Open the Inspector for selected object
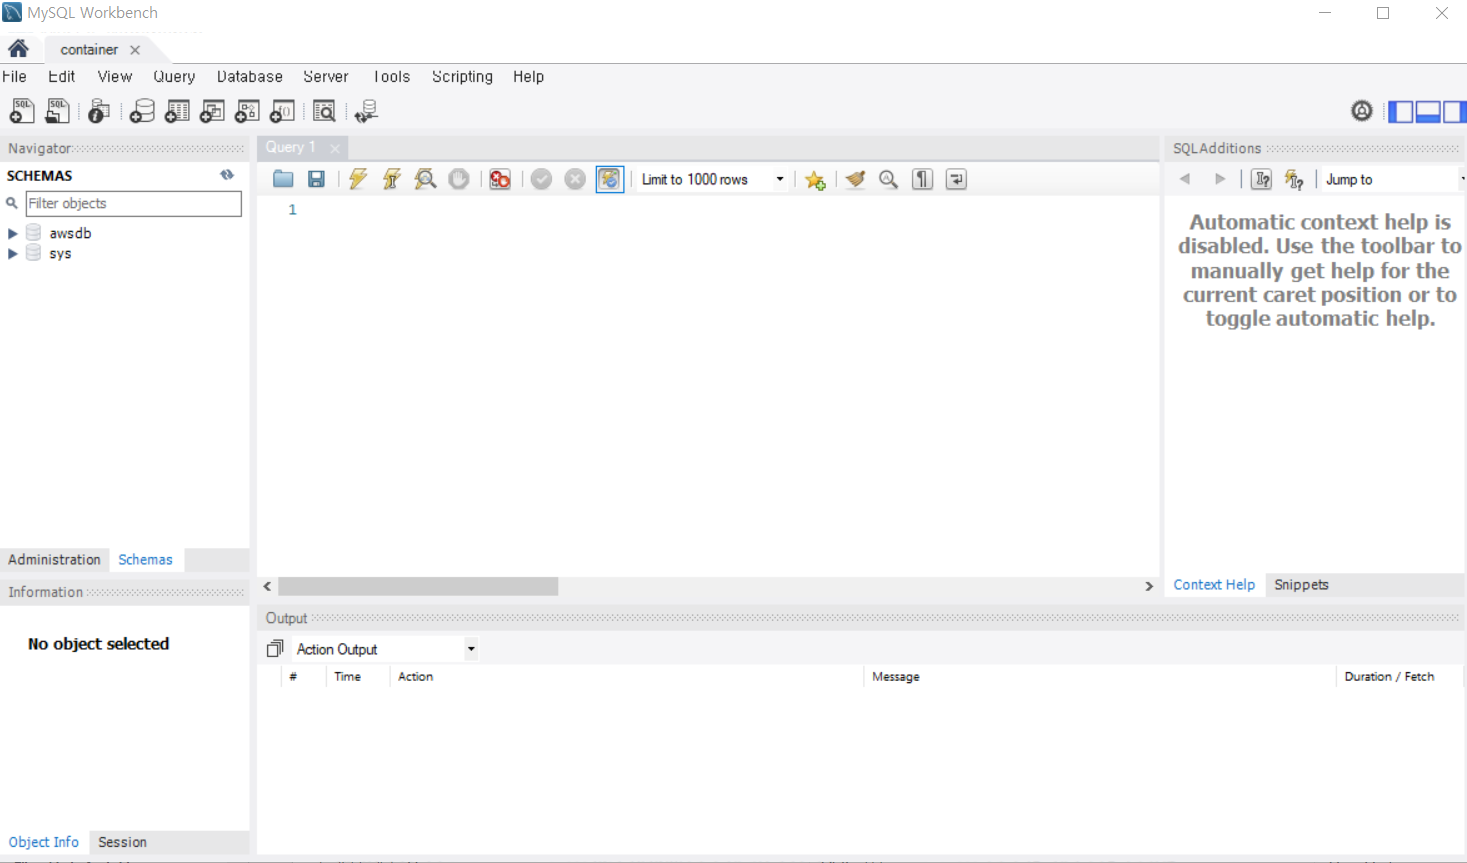 pos(98,111)
